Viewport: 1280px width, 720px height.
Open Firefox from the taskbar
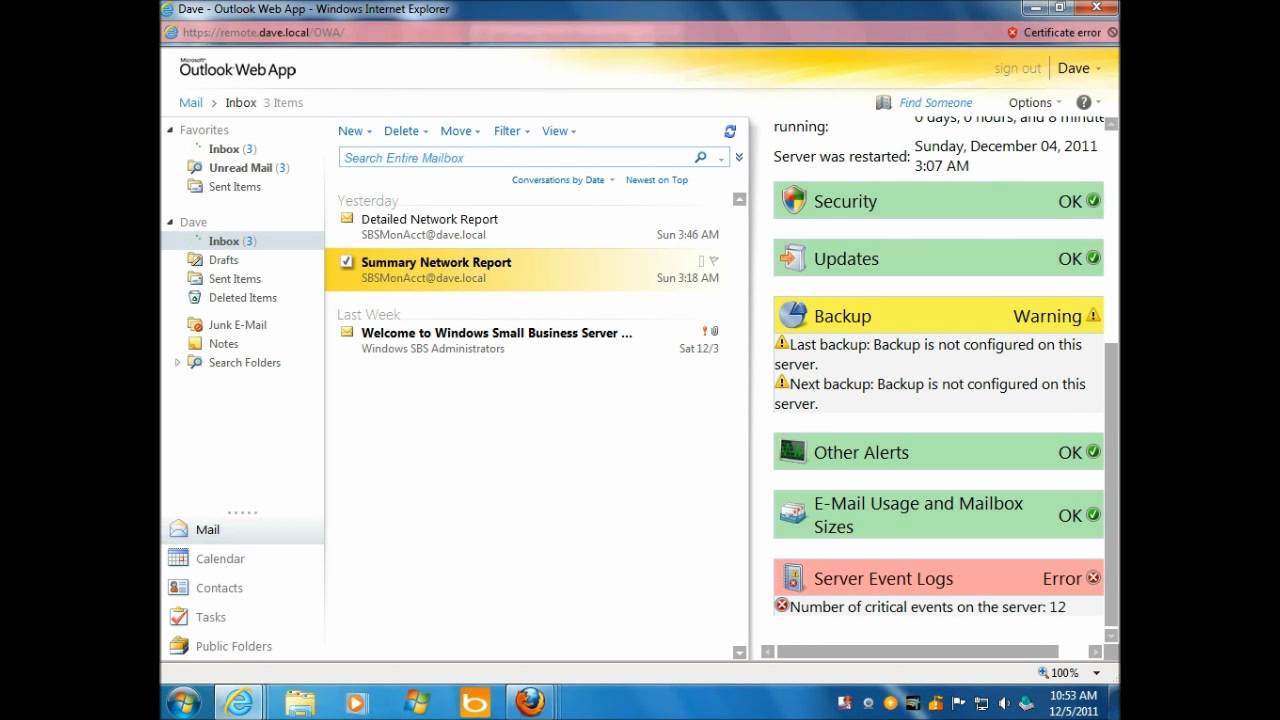point(530,702)
